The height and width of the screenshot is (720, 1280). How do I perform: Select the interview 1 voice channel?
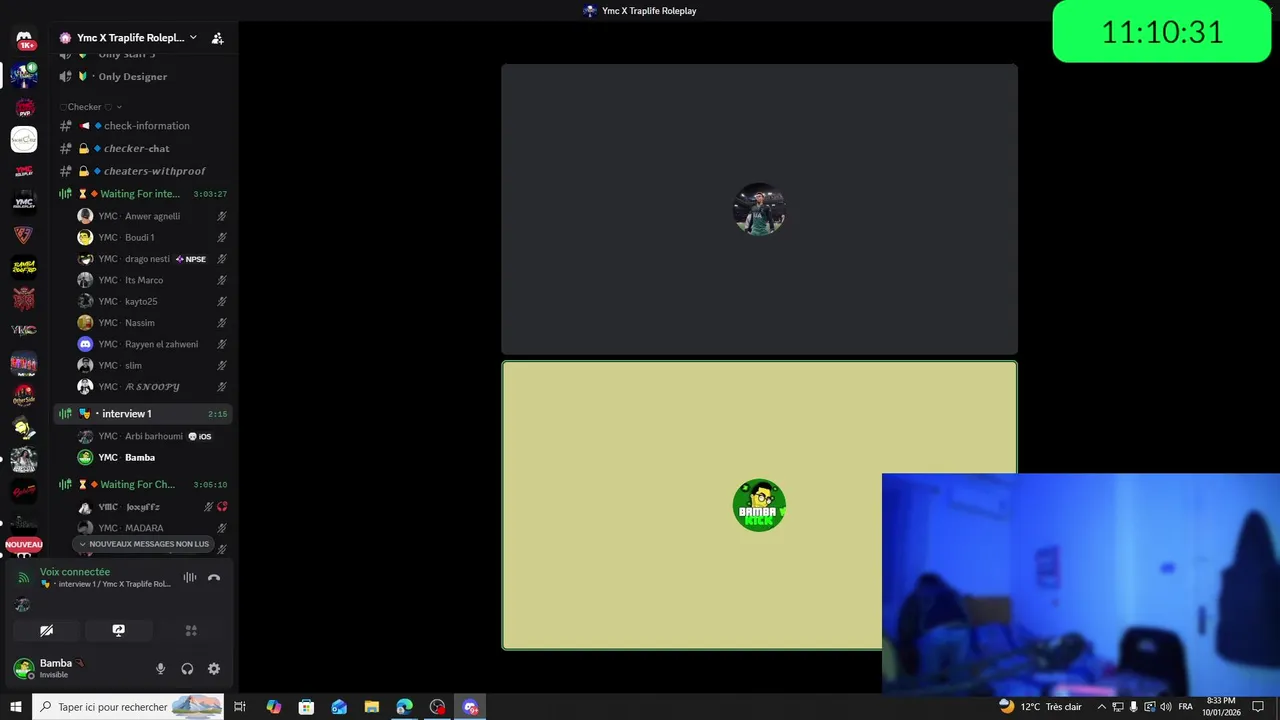tap(145, 414)
